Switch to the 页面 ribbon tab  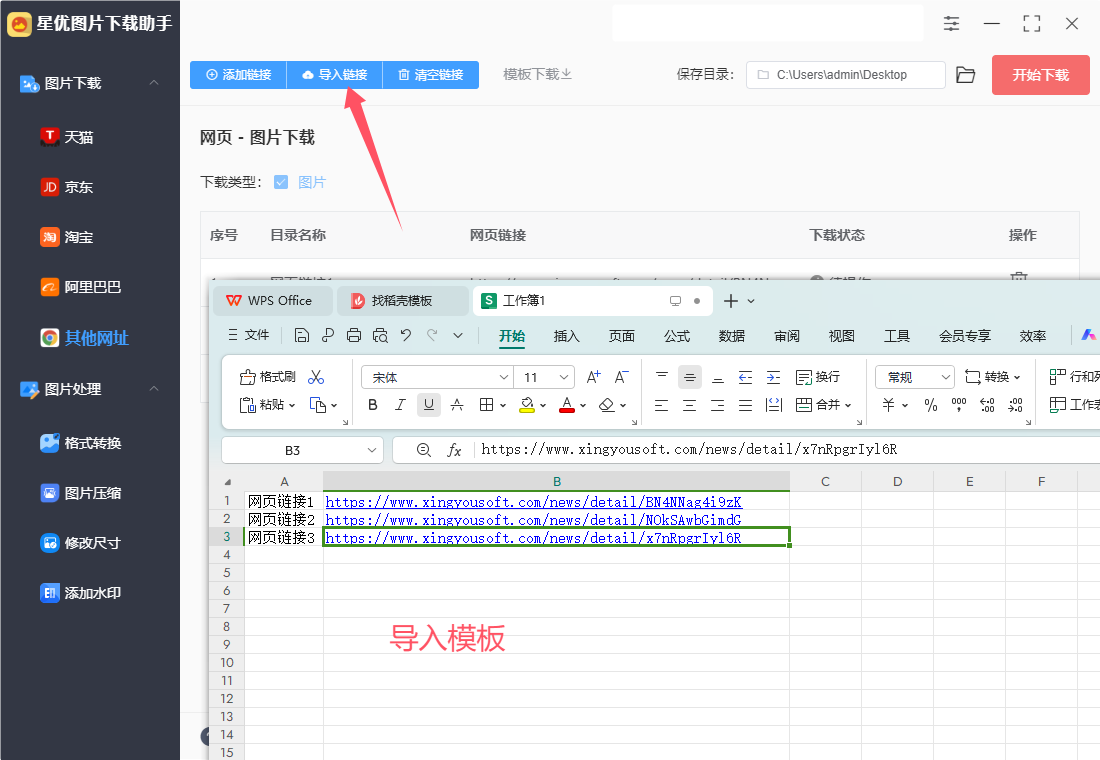click(x=622, y=336)
